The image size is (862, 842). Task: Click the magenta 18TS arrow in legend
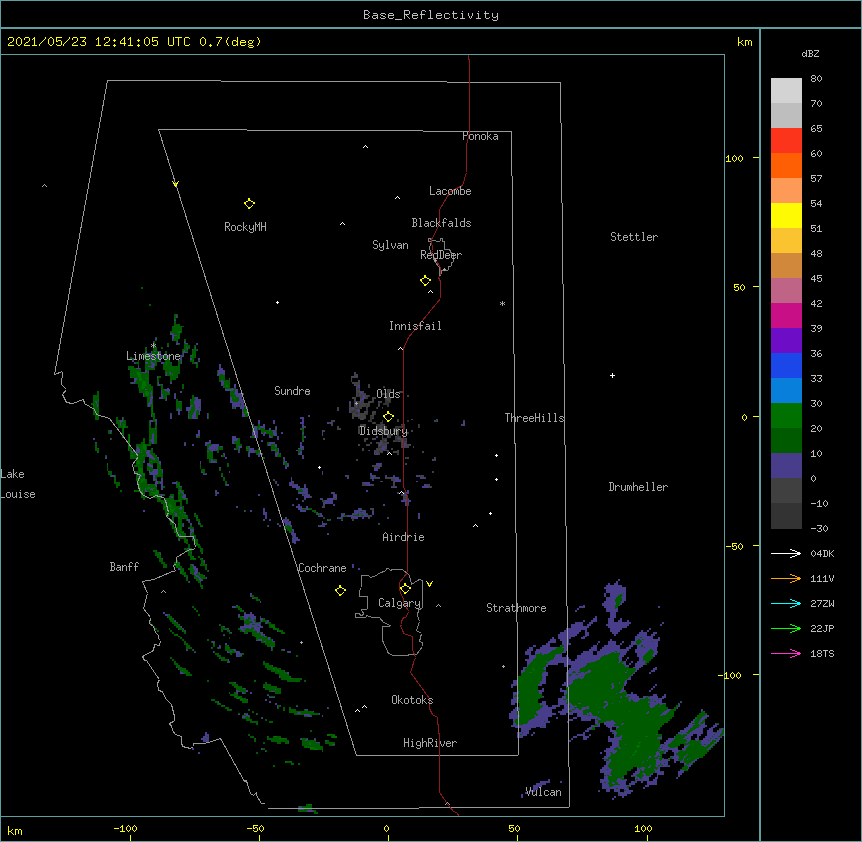coord(786,653)
